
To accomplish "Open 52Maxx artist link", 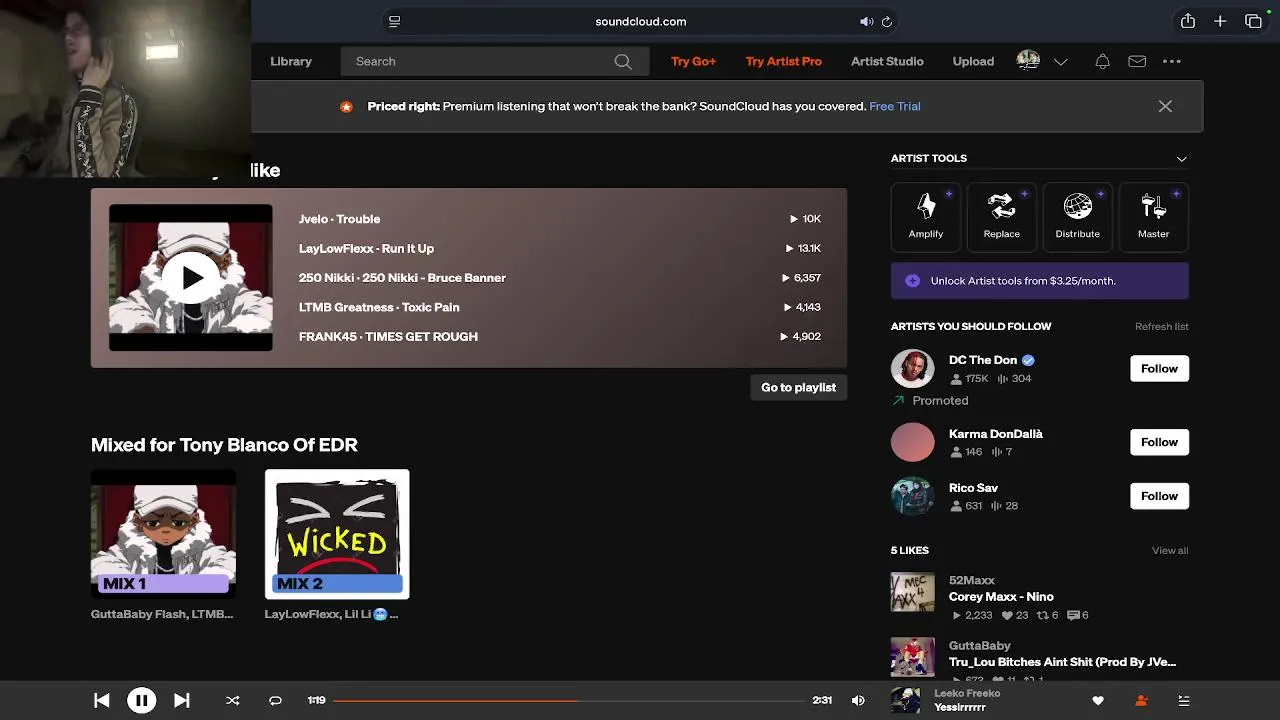I will coord(972,580).
